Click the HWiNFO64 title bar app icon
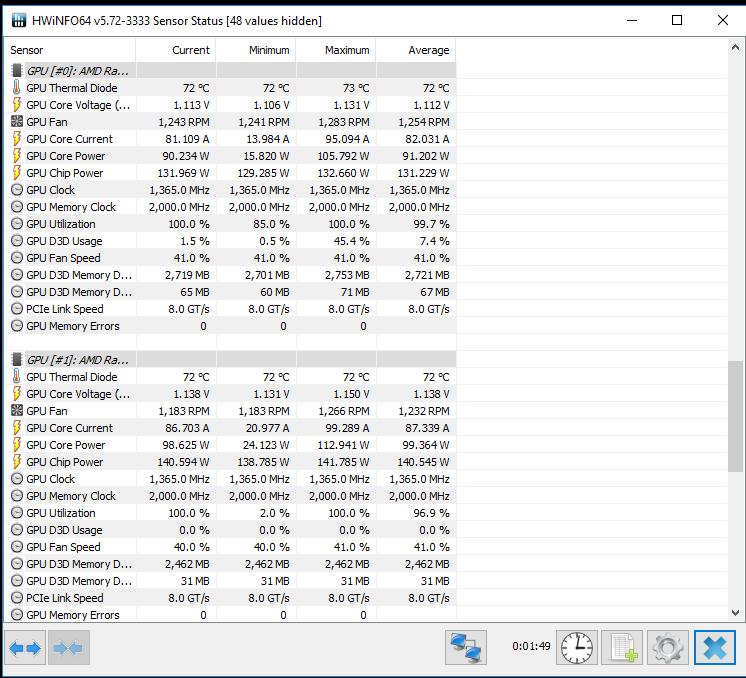 tap(19, 20)
